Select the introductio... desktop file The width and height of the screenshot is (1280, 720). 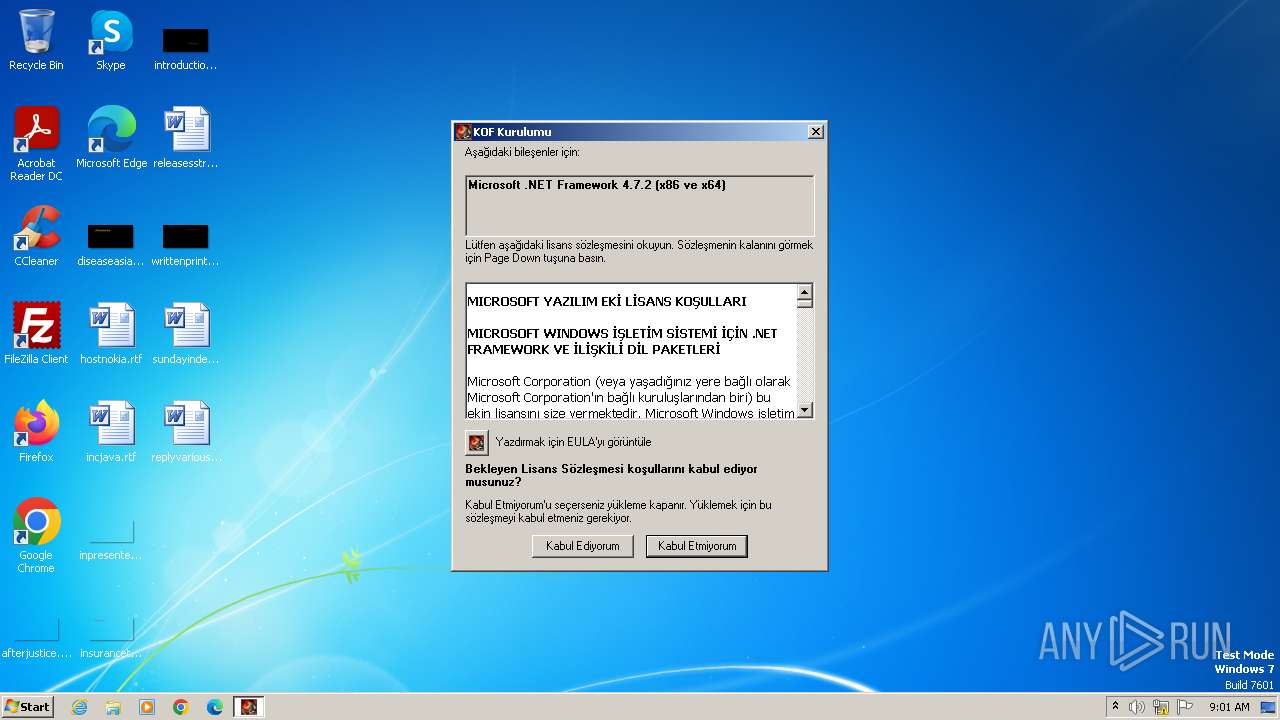click(185, 48)
